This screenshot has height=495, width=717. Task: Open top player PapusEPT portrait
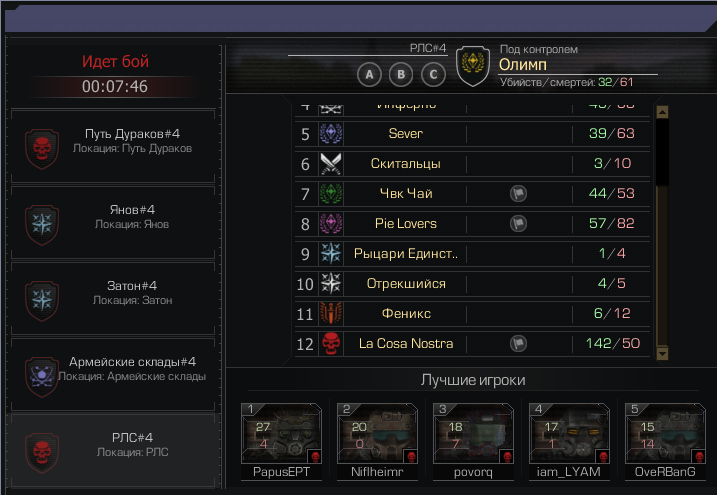pyautogui.click(x=281, y=441)
